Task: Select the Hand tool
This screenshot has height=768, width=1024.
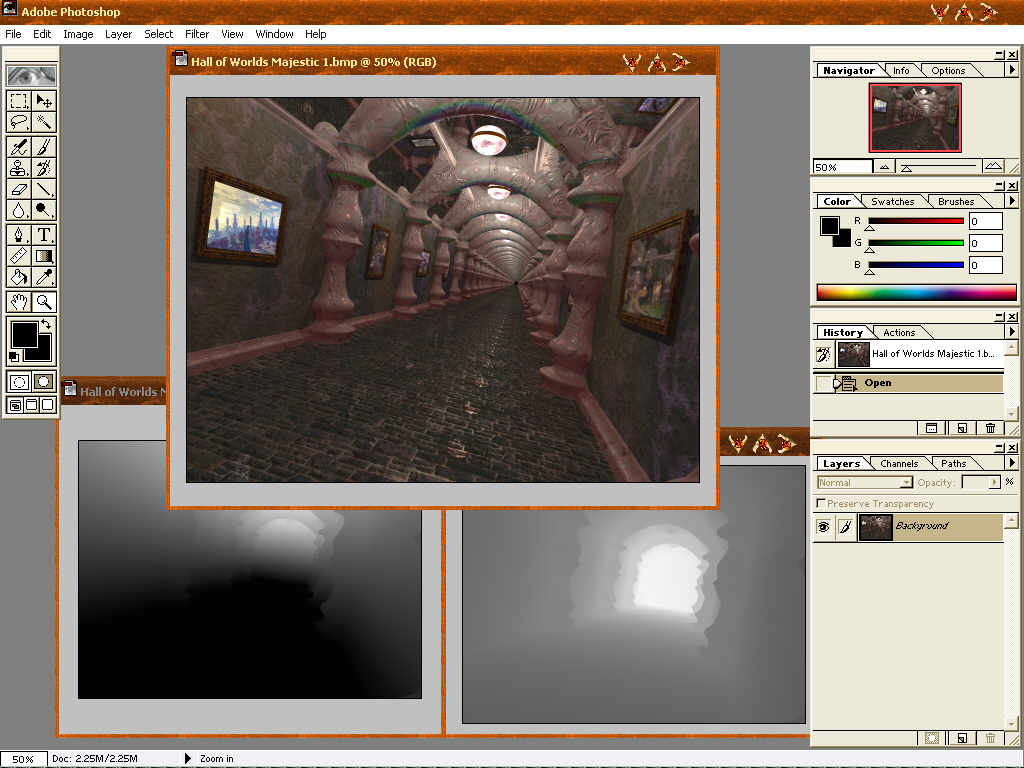Action: pos(19,301)
